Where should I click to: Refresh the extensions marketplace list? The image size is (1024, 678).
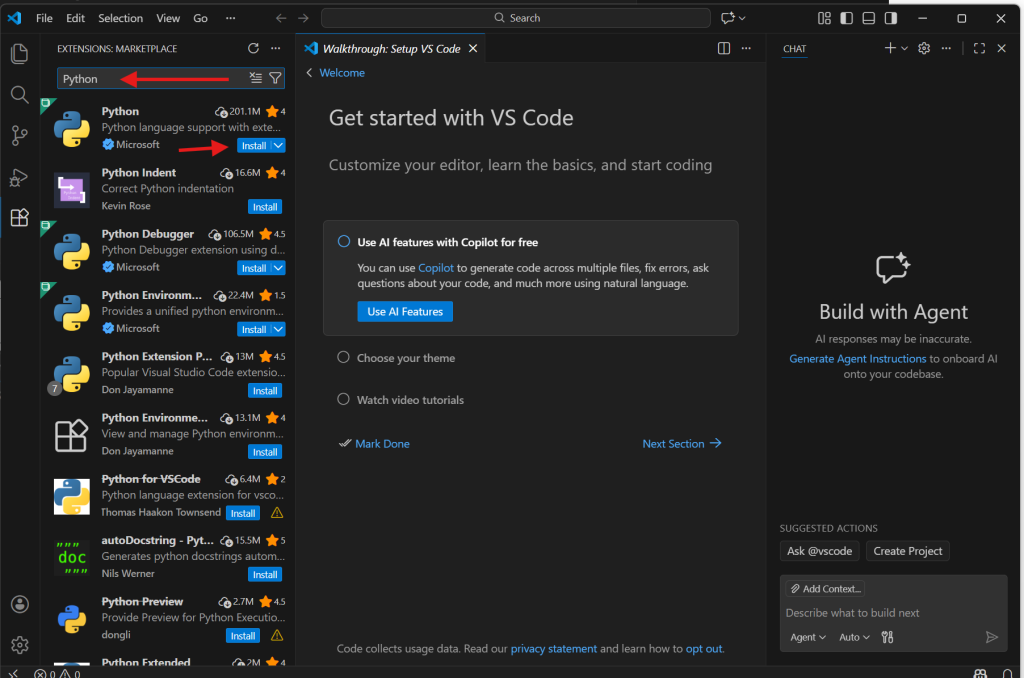click(x=253, y=48)
